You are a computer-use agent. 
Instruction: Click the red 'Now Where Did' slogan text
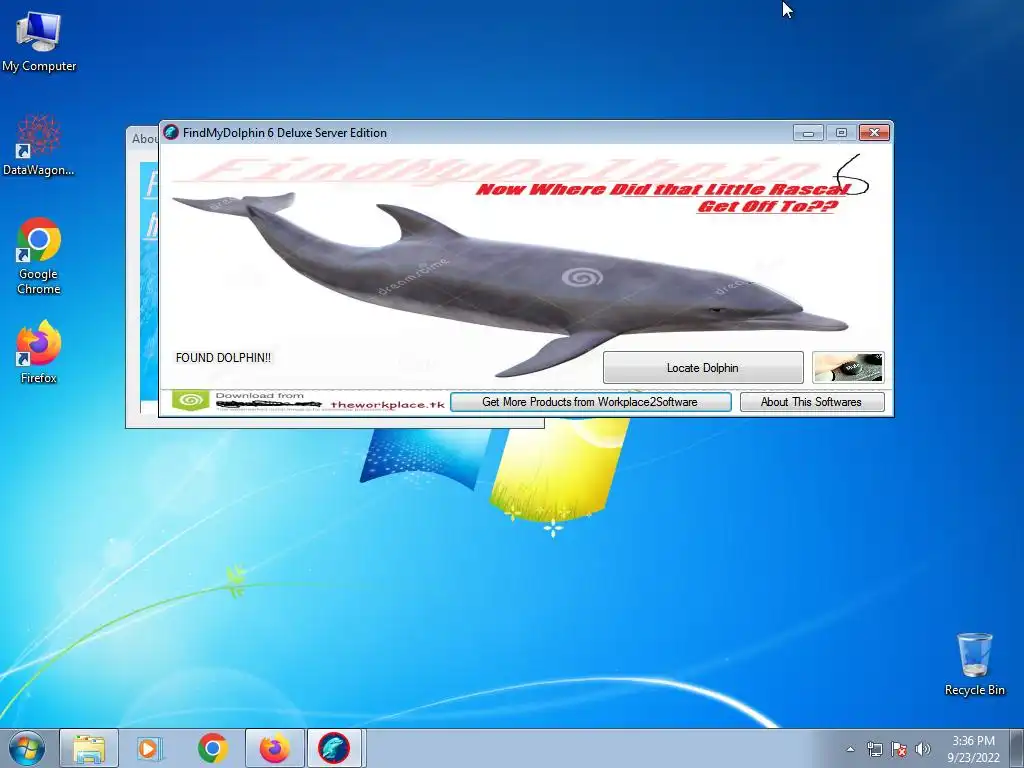pyautogui.click(x=663, y=198)
